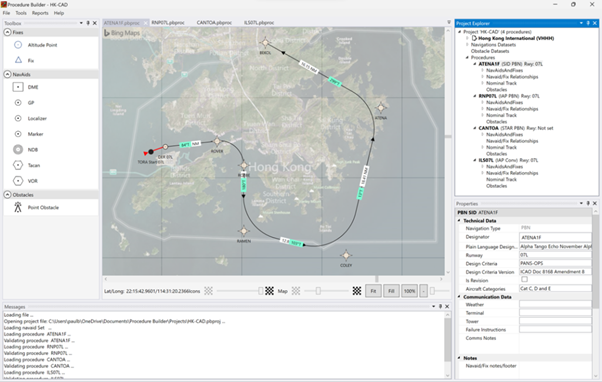Switch to the ILS07L.pbproc tab
Image resolution: width=602 pixels, height=382 pixels.
(259, 23)
